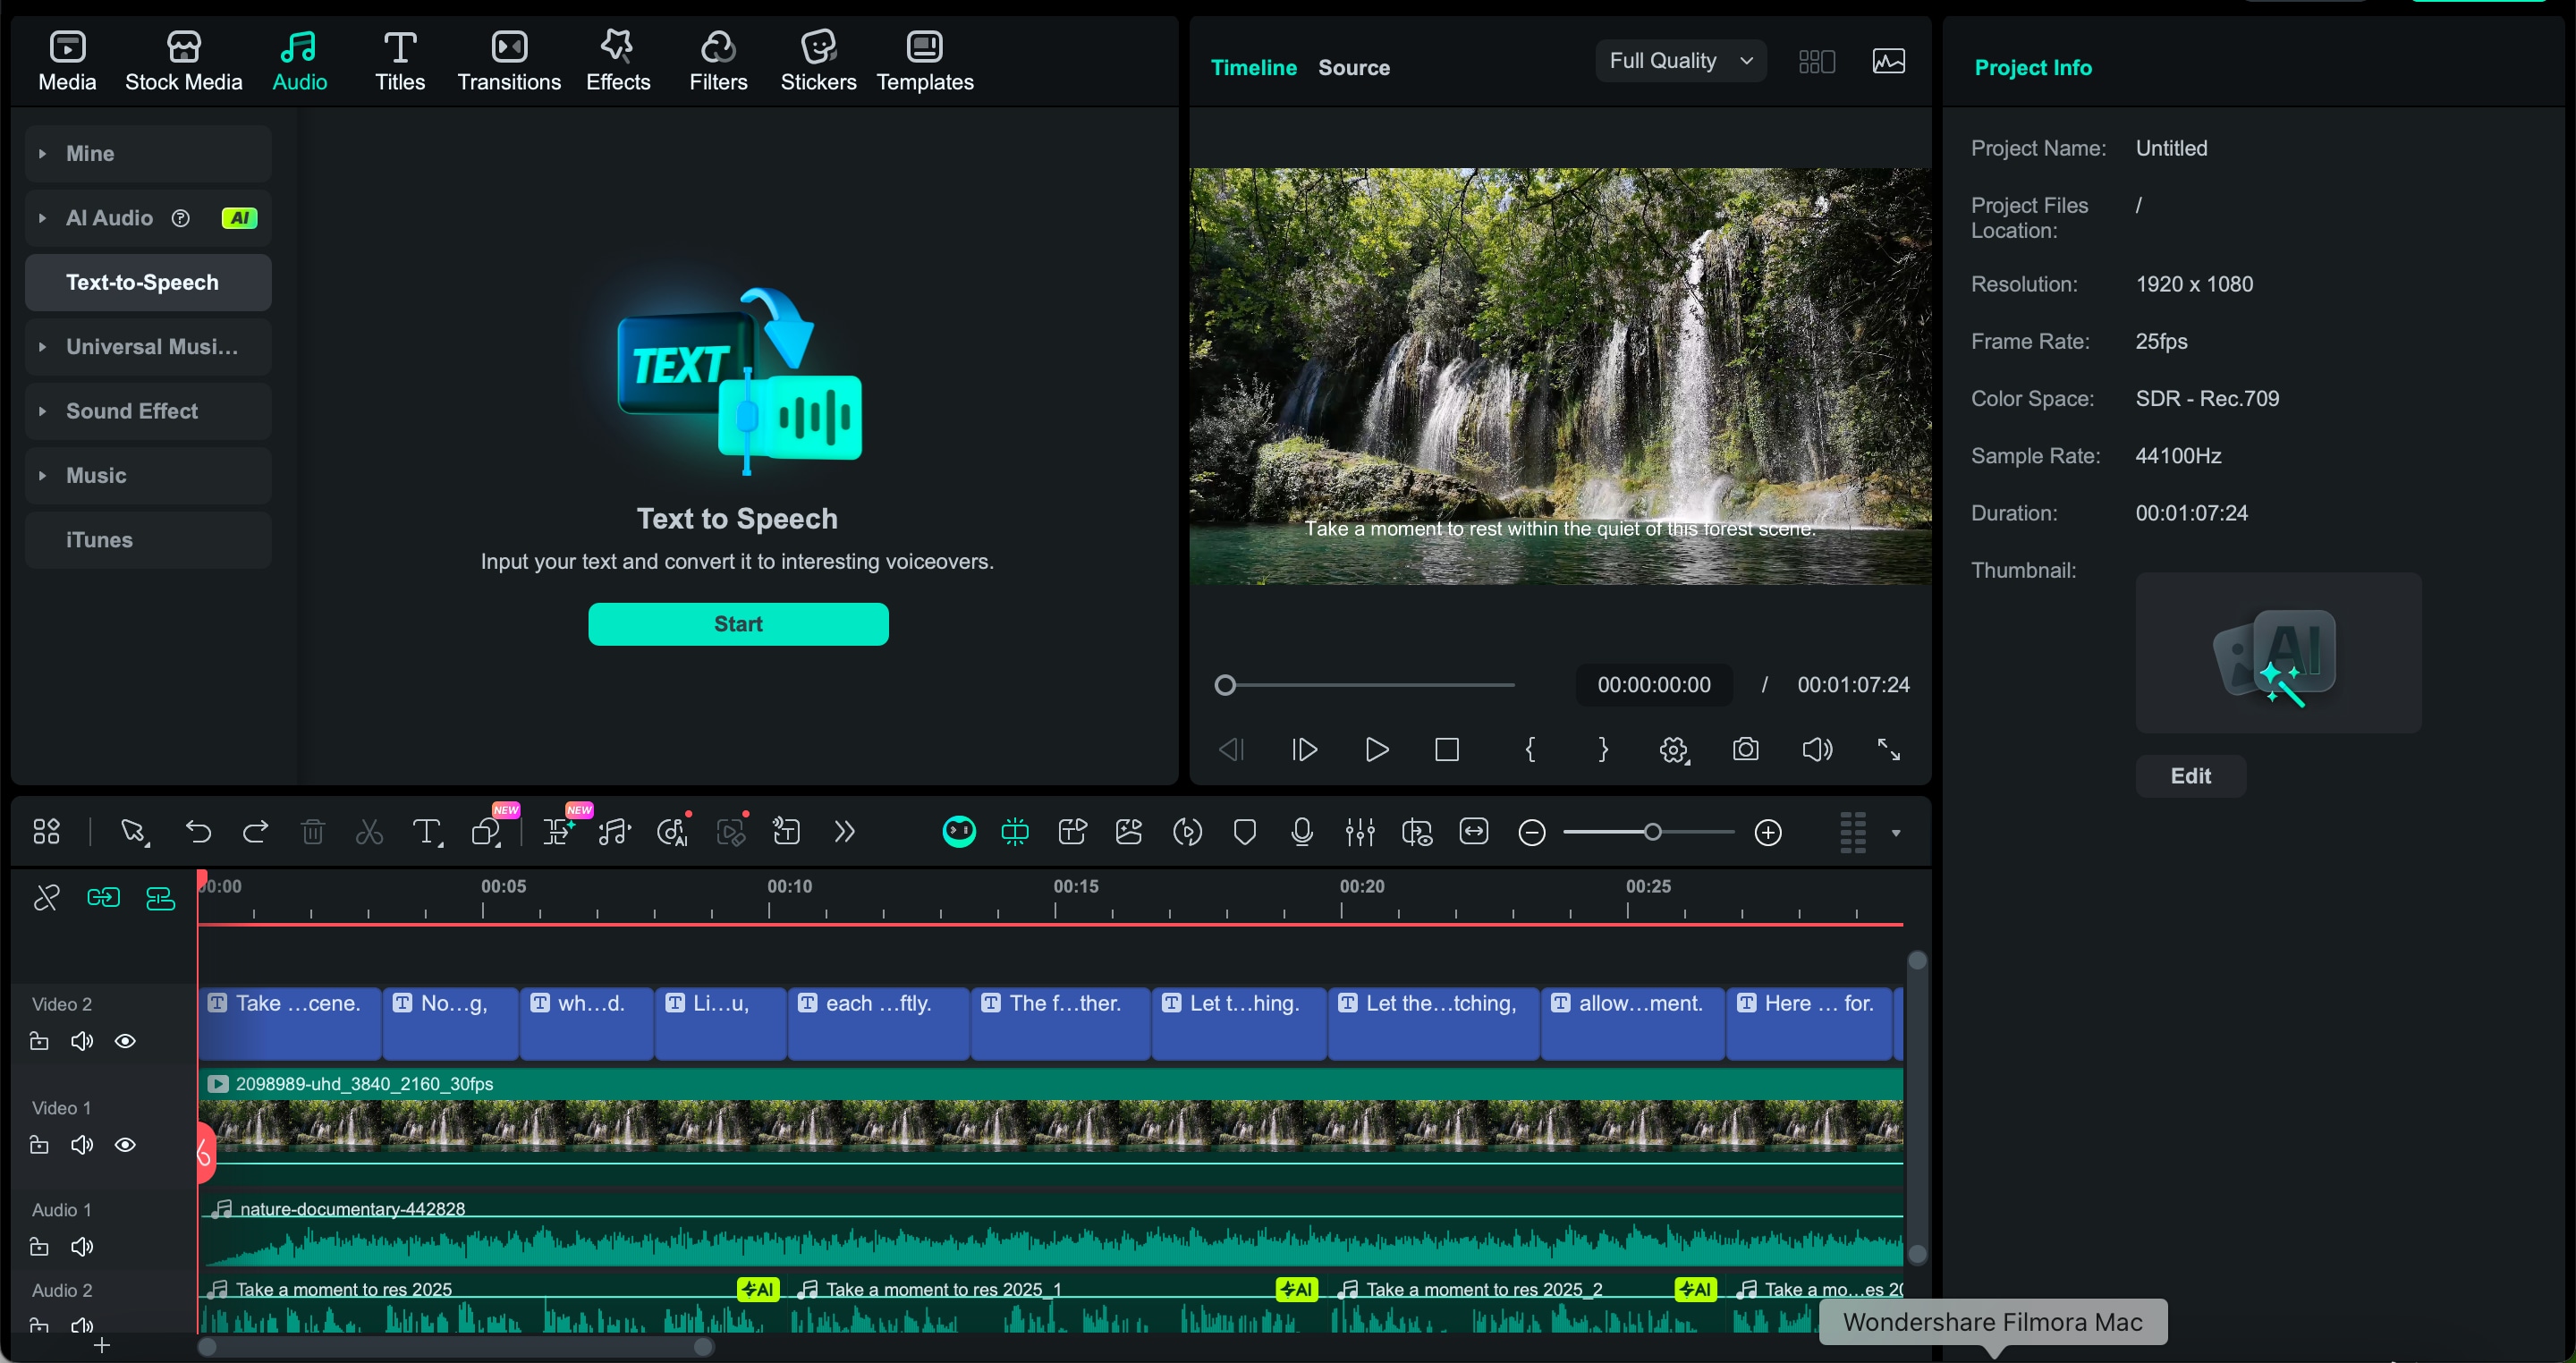The image size is (2576, 1363).
Task: Select the Effects panel
Action: click(x=617, y=60)
